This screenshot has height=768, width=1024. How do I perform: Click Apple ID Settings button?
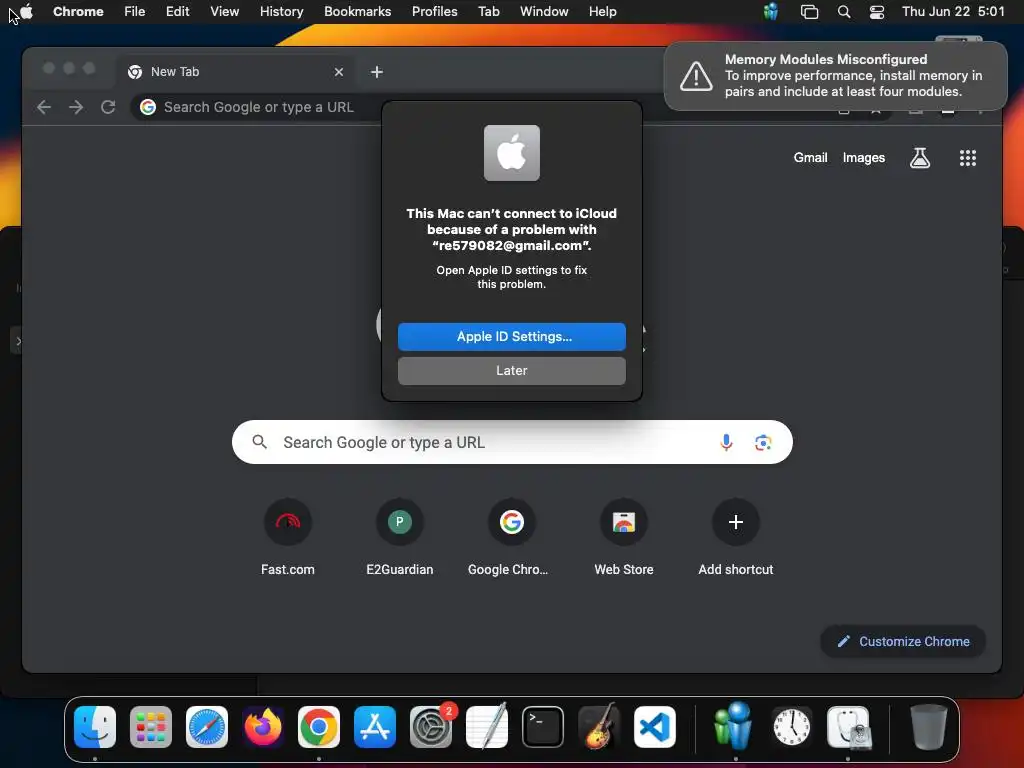click(x=511, y=336)
